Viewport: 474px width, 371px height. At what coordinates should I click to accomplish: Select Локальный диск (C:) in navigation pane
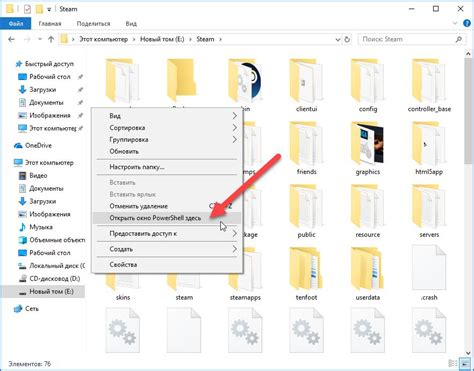(x=57, y=266)
